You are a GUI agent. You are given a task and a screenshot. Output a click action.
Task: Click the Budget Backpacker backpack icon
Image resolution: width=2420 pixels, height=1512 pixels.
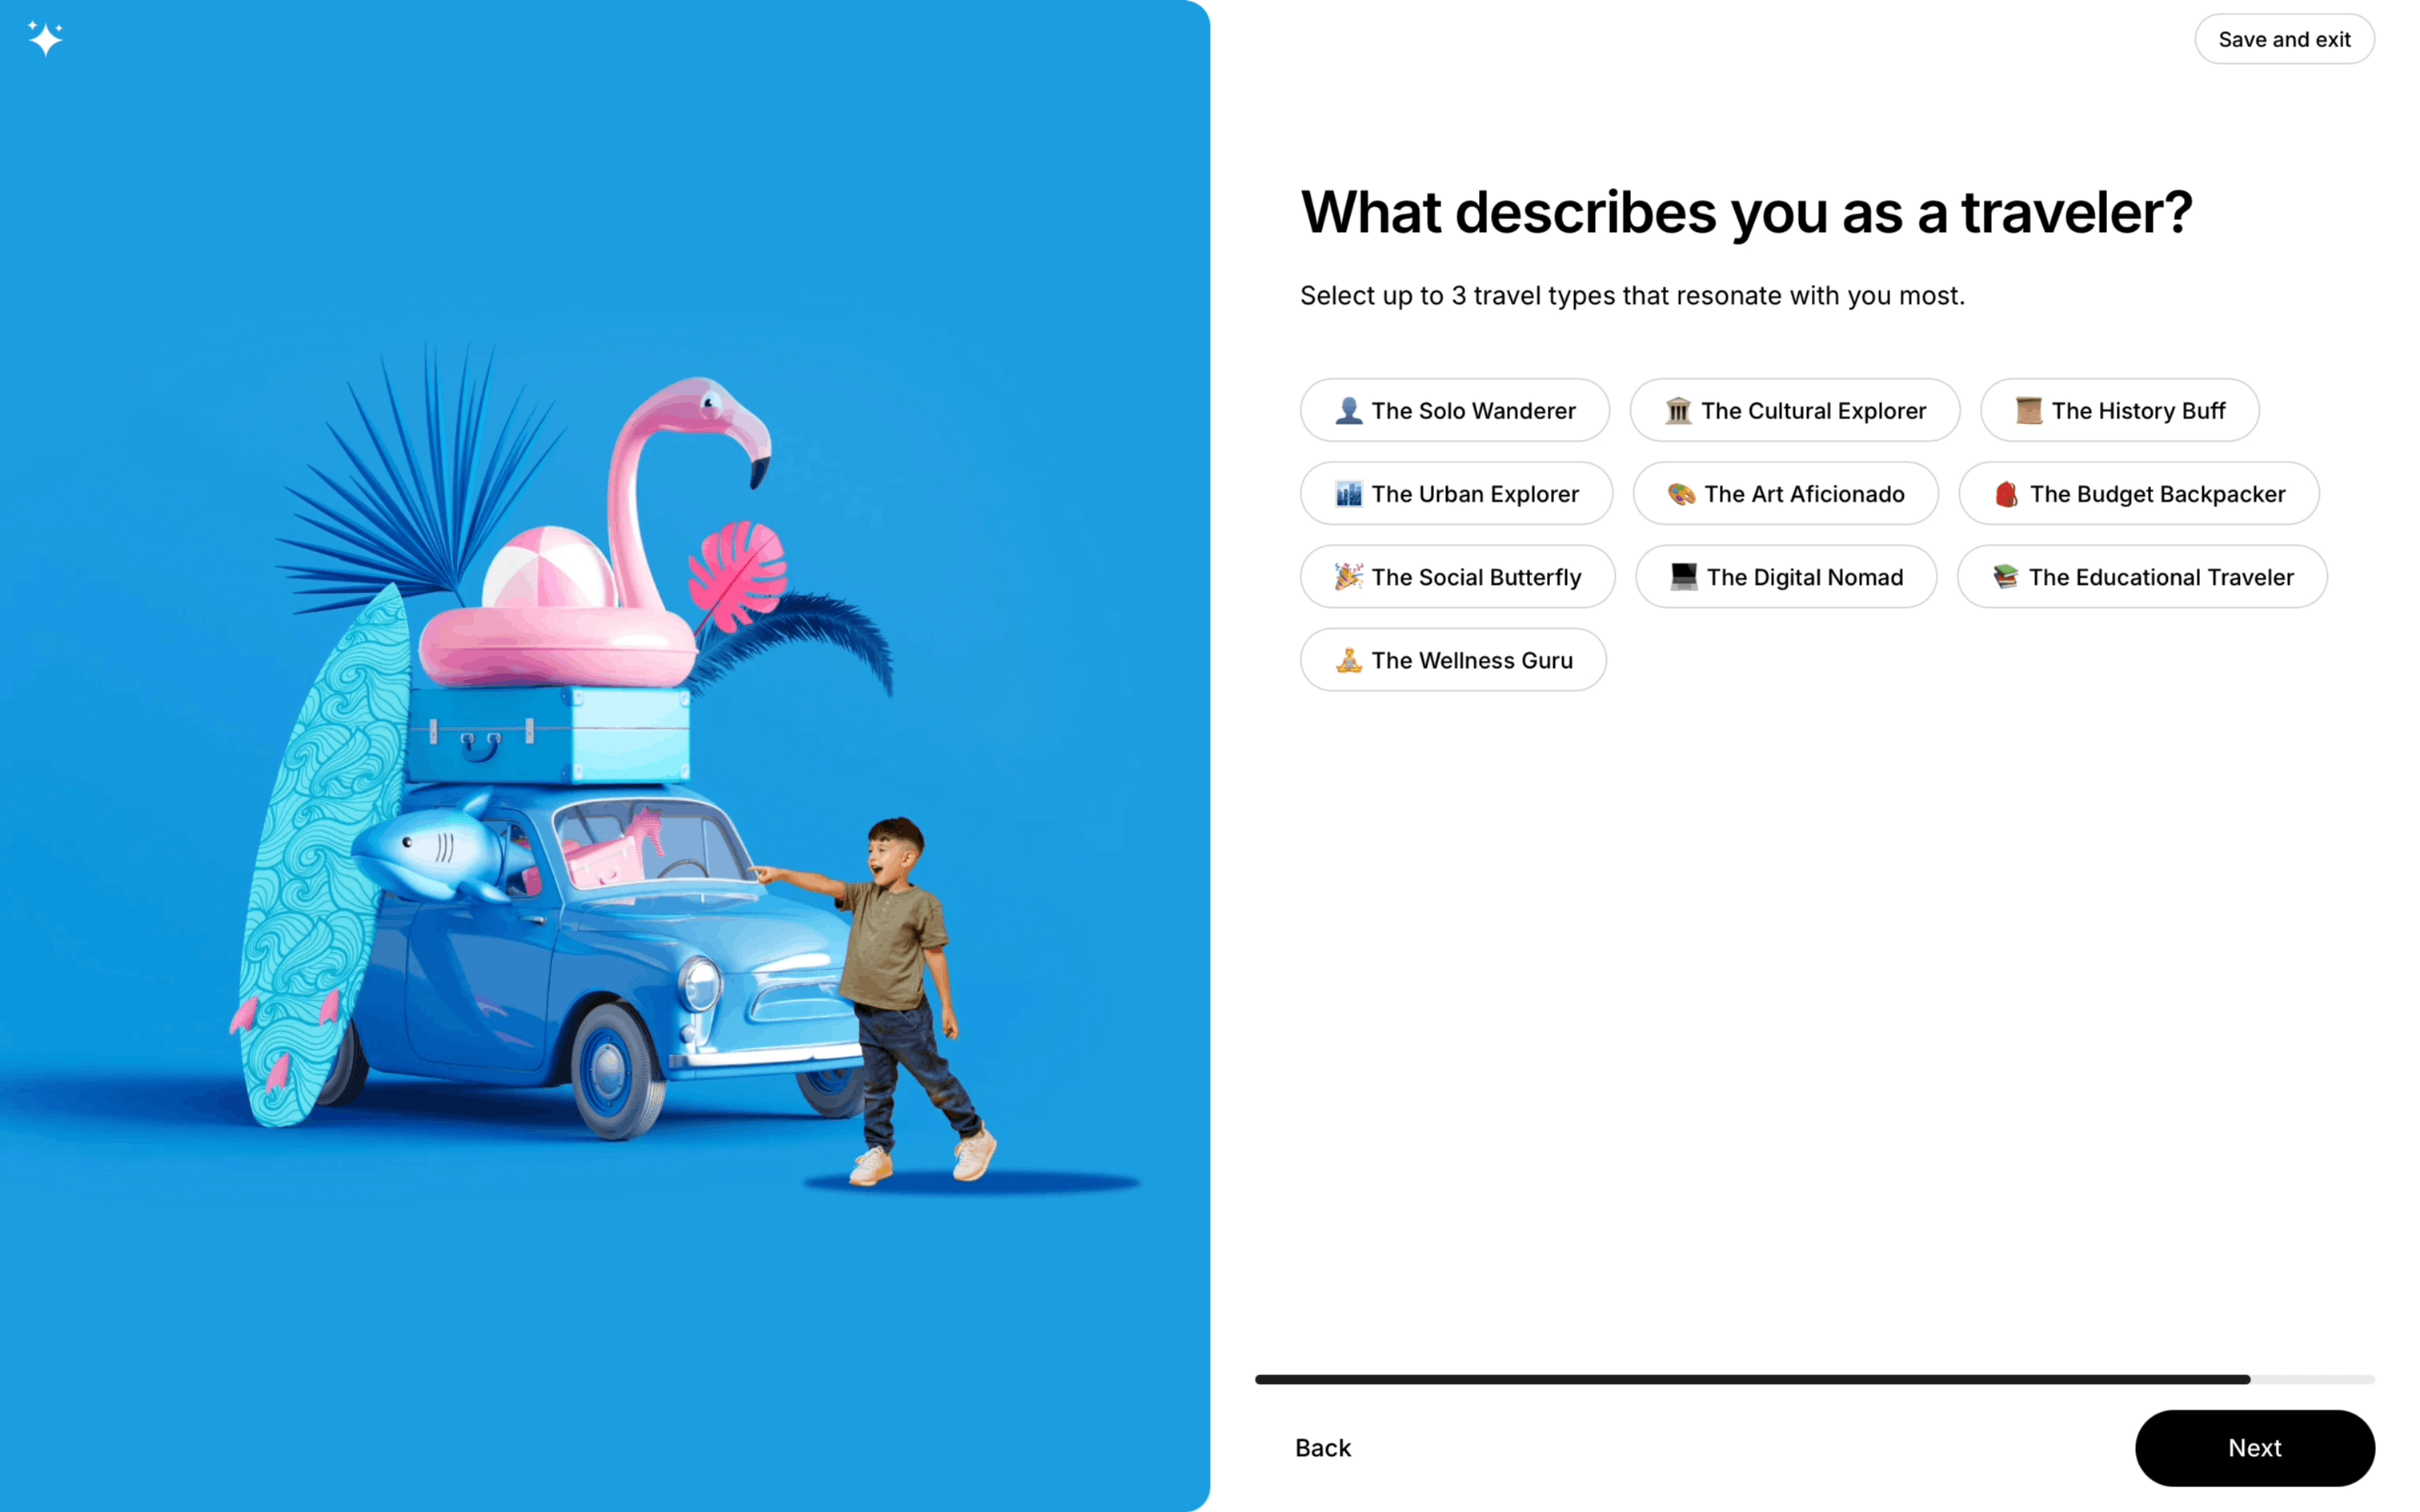click(x=2006, y=494)
